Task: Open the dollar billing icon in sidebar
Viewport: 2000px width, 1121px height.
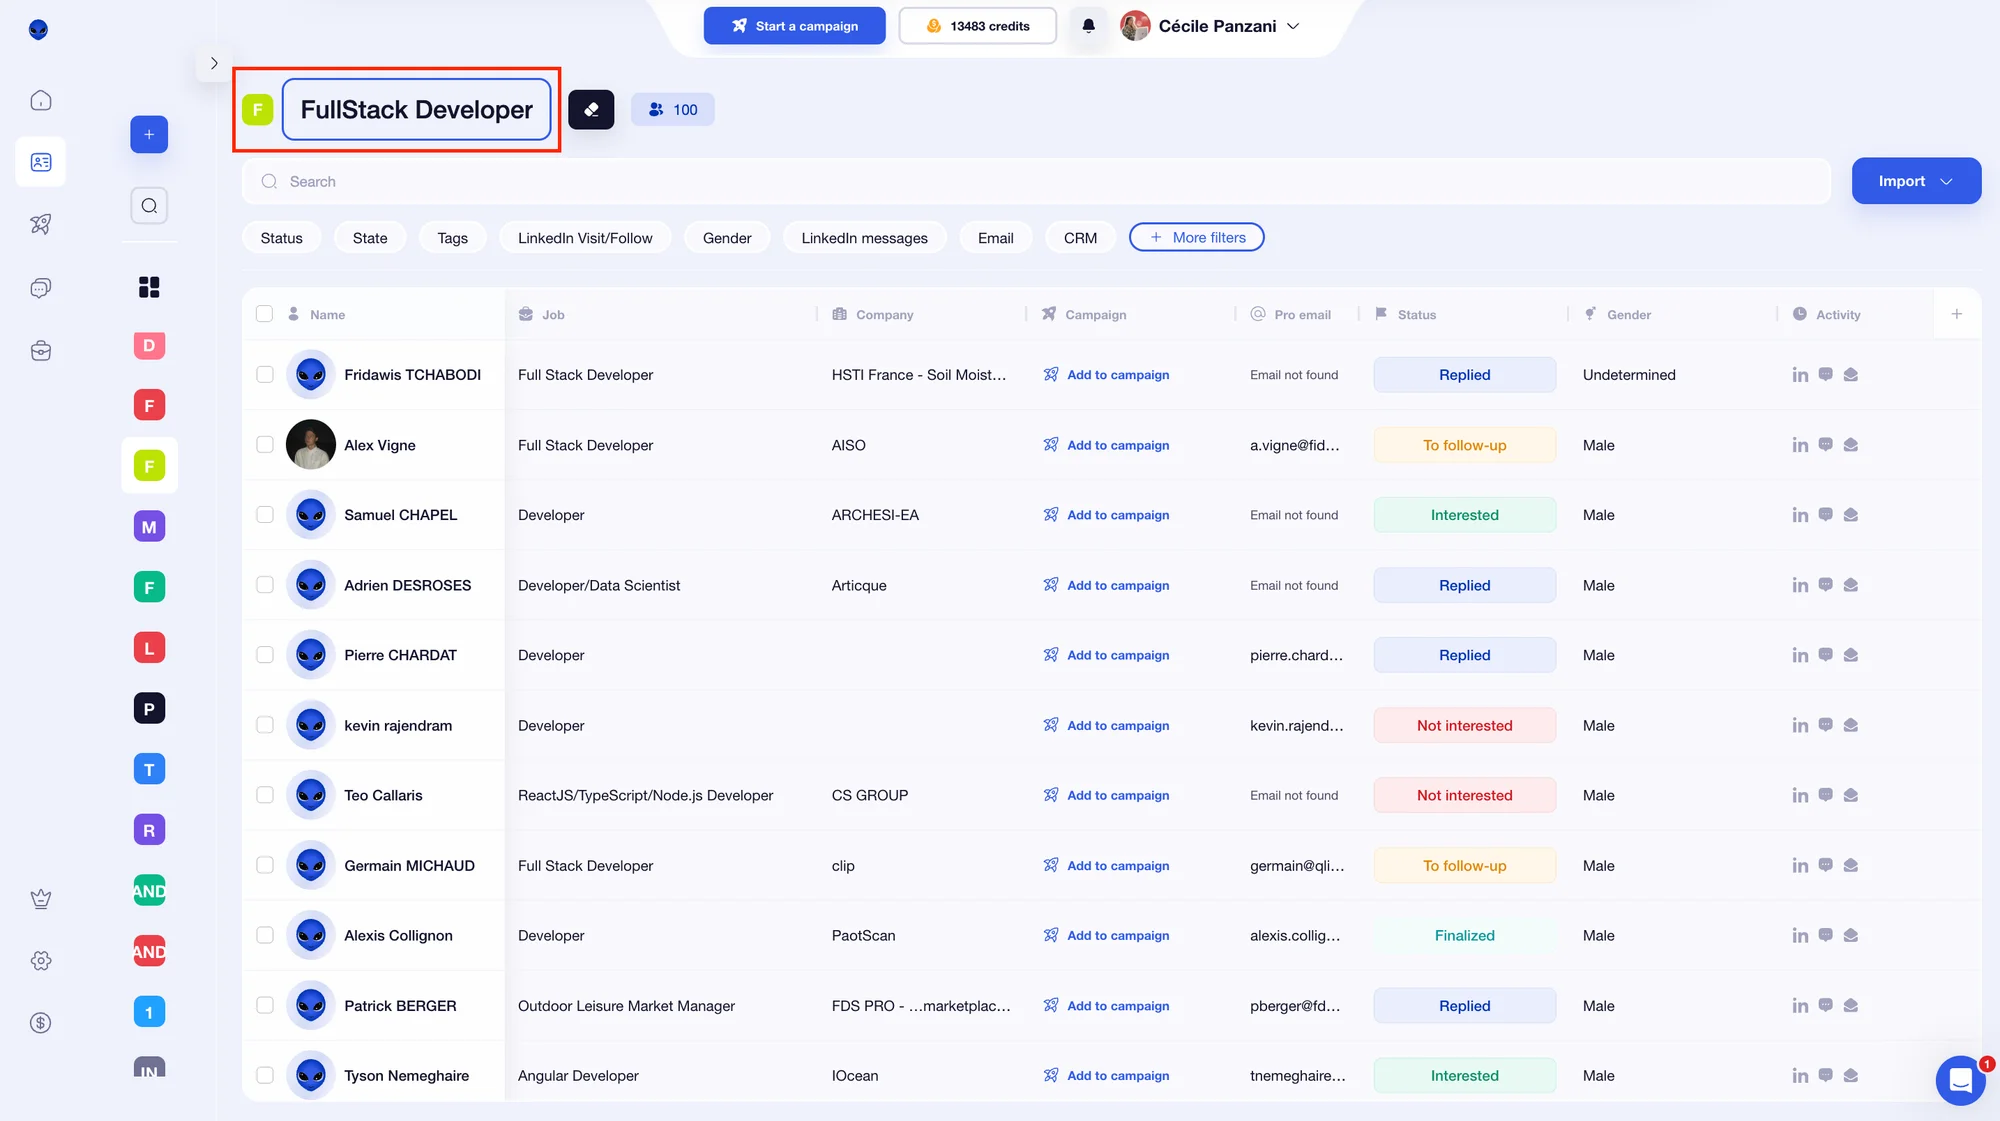Action: pos(40,1022)
